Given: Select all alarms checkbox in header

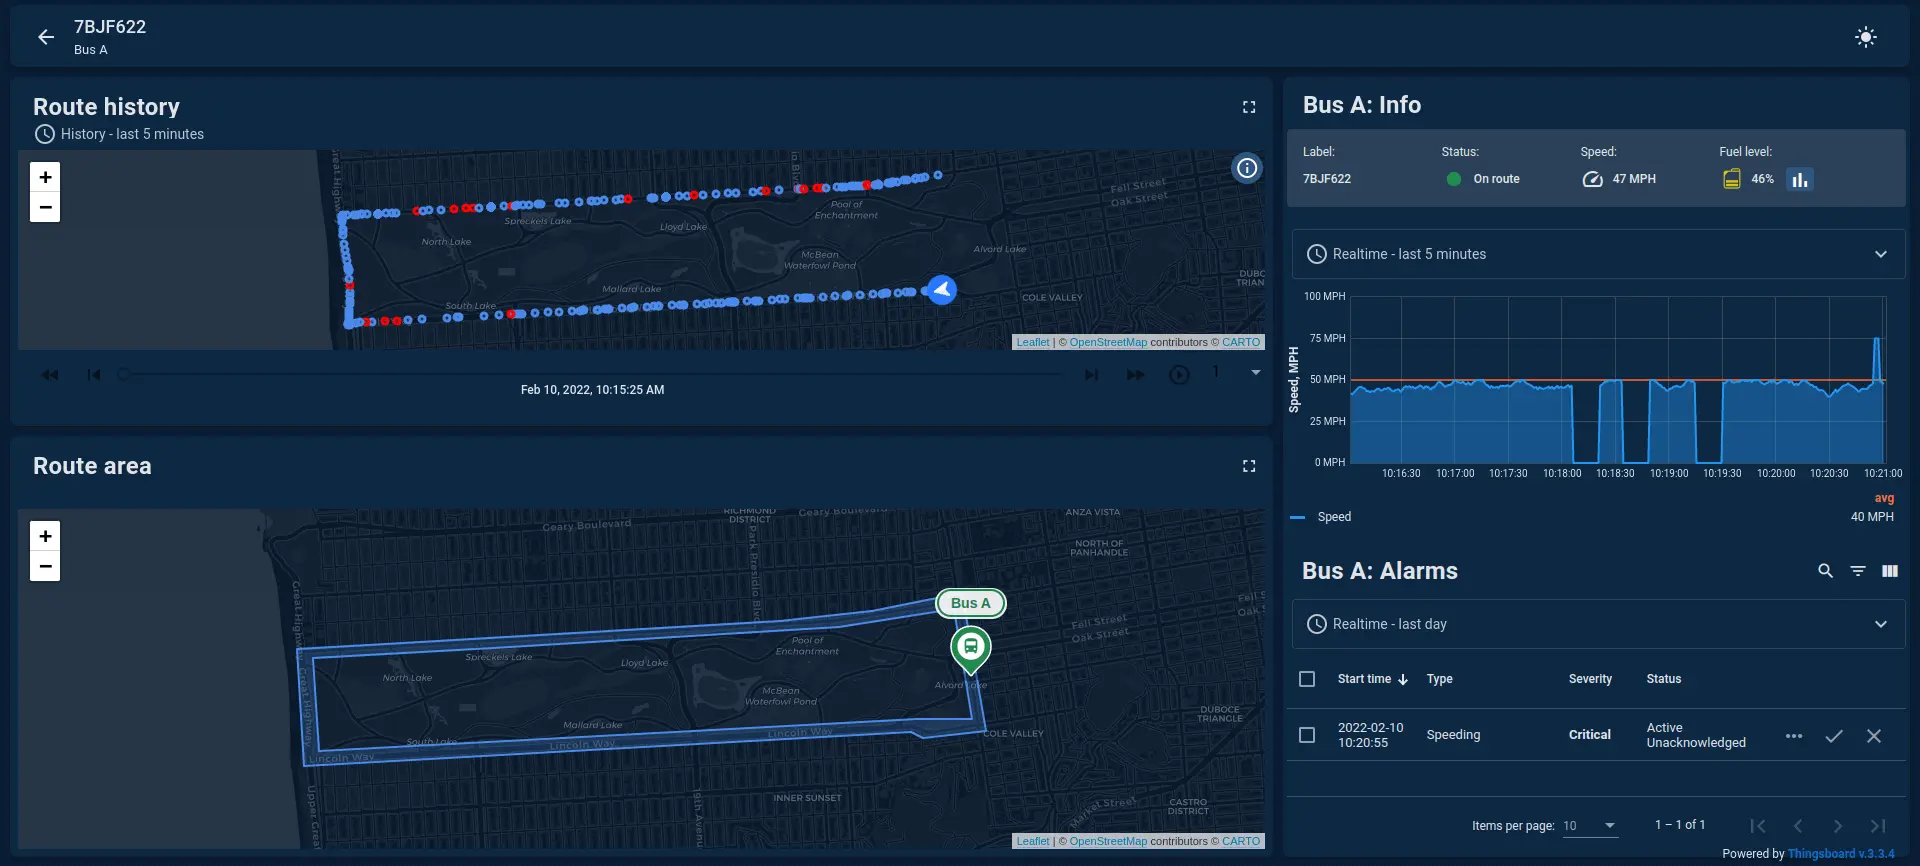Looking at the screenshot, I should [1306, 679].
